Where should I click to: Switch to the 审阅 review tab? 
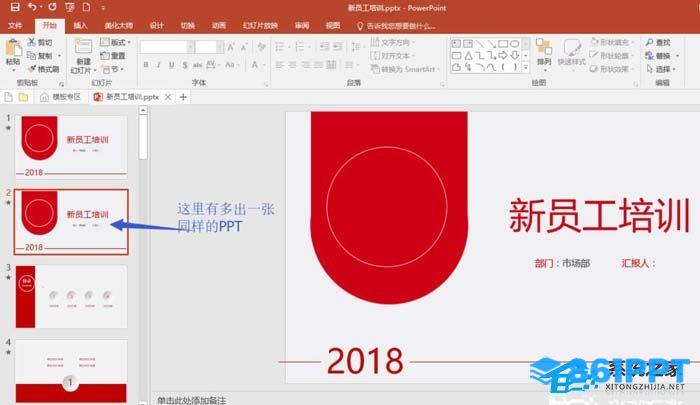[302, 25]
